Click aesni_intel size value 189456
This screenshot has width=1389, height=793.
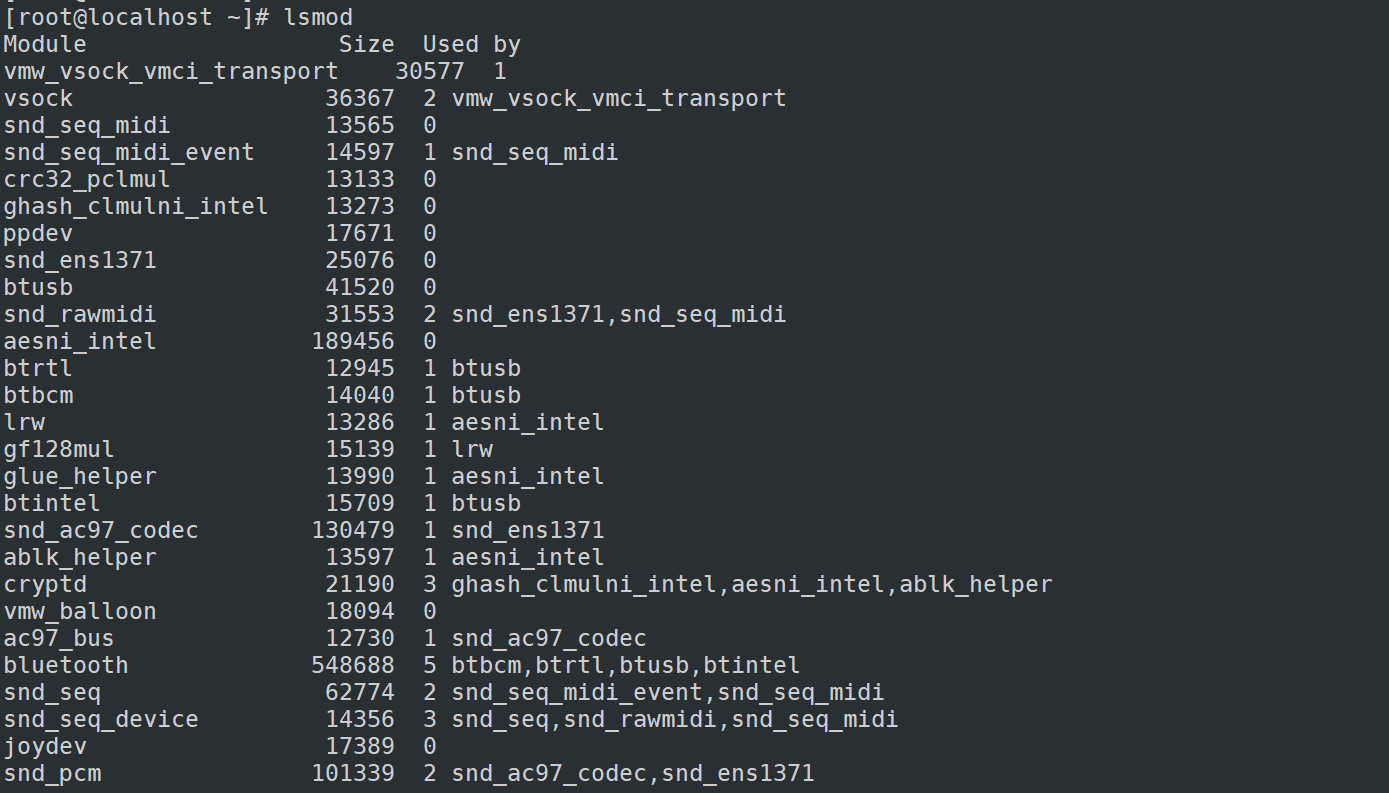(353, 341)
